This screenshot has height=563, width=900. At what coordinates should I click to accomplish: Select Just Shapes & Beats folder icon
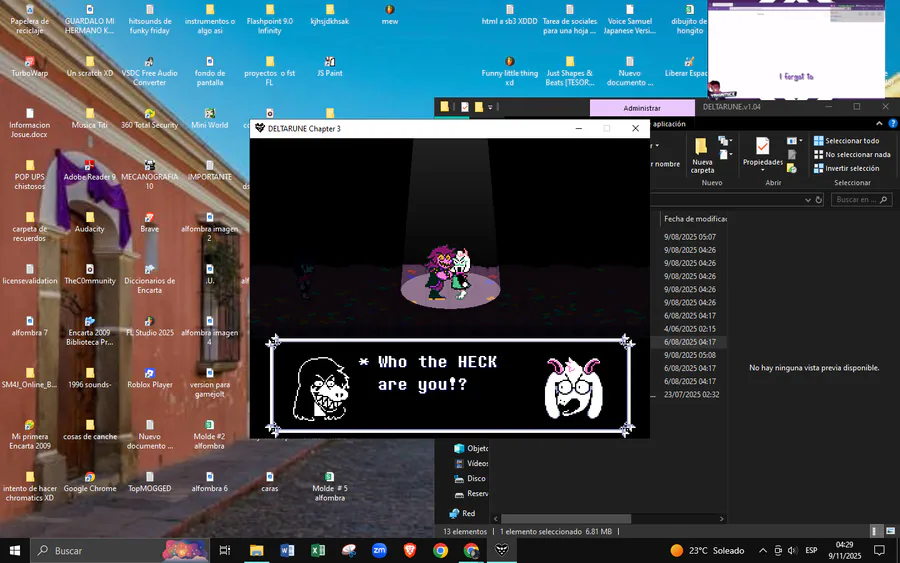[x=570, y=71]
